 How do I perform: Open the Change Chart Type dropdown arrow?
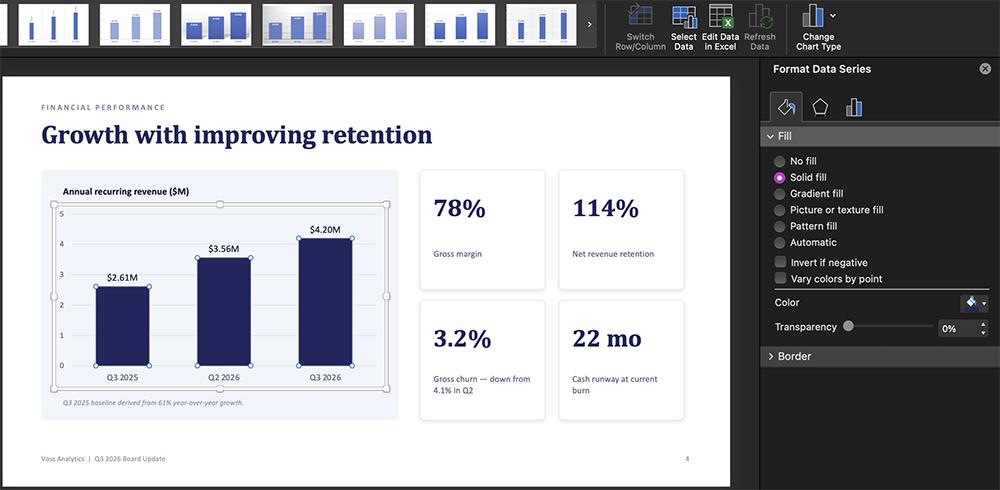click(833, 15)
